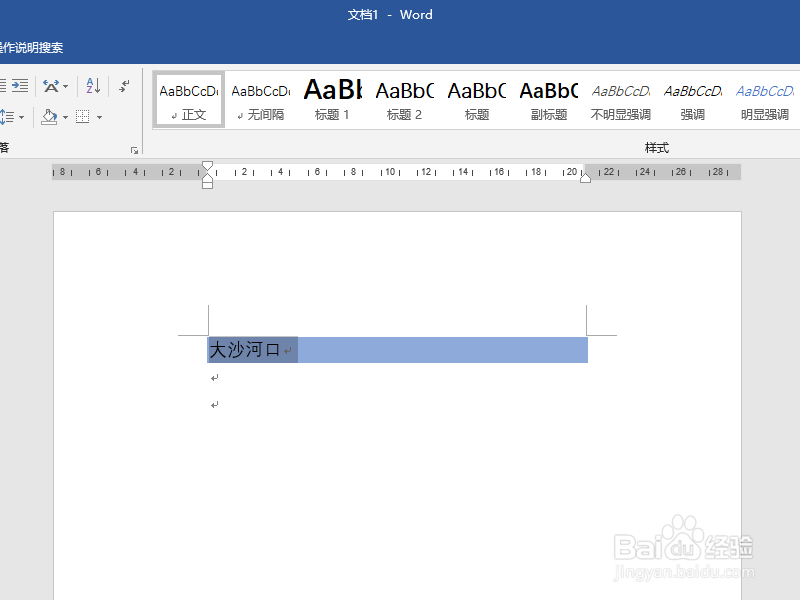
Task: Click the first line indent marker on ruler
Action: [x=207, y=166]
